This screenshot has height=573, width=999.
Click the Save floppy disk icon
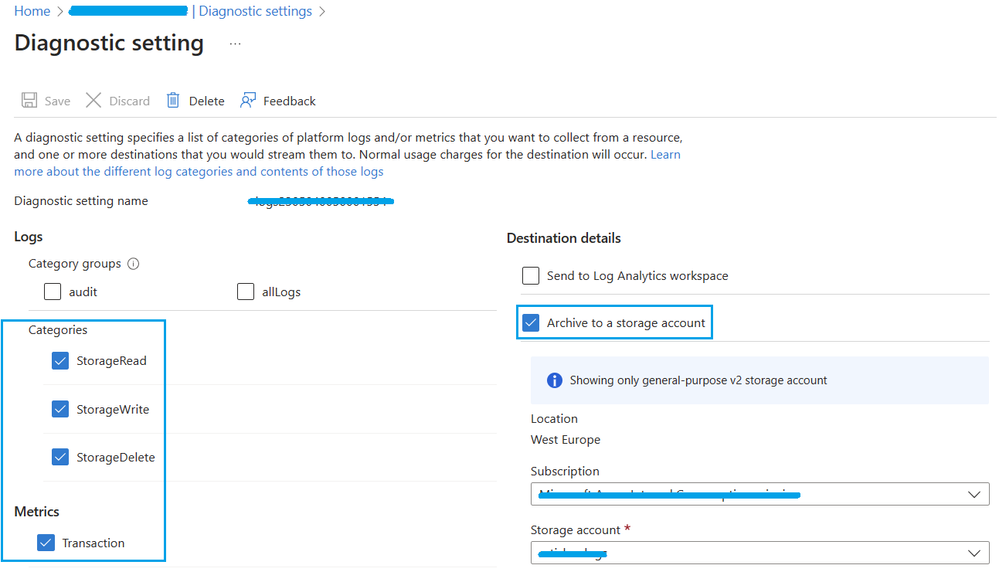click(x=29, y=100)
